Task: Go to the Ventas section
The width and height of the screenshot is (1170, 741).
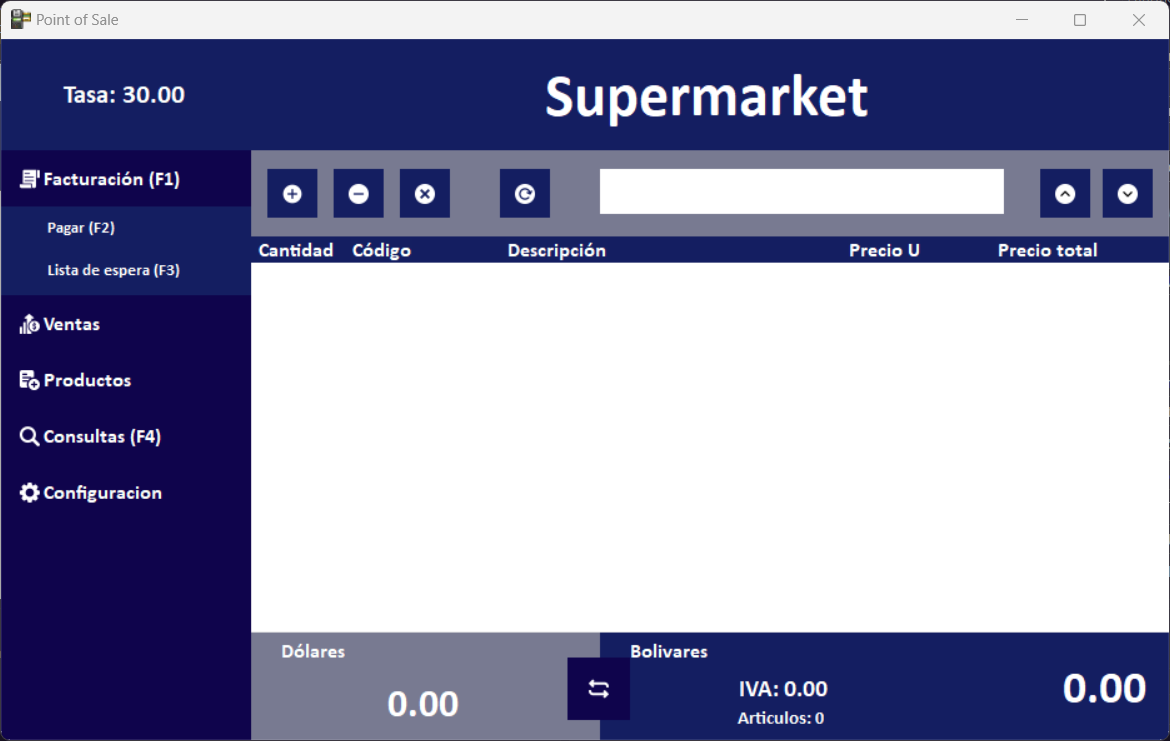Action: click(71, 325)
